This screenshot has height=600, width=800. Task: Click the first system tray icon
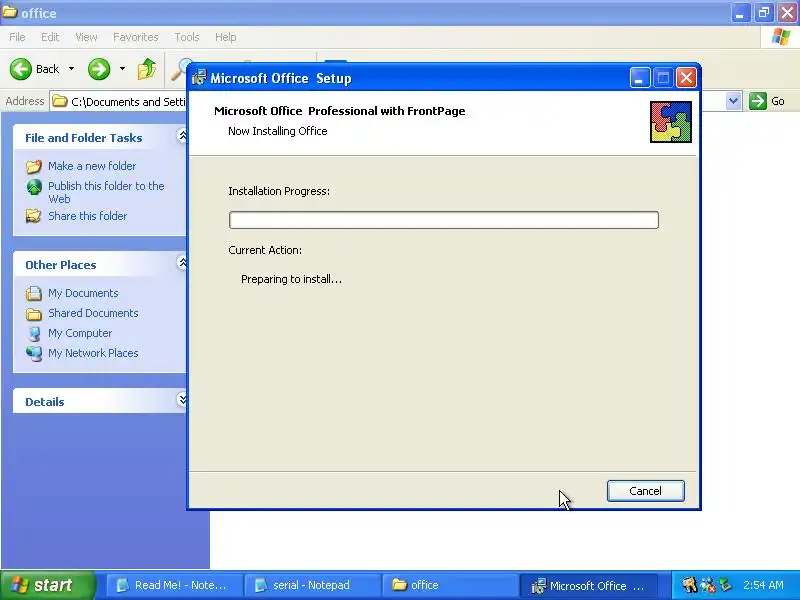tap(690, 585)
